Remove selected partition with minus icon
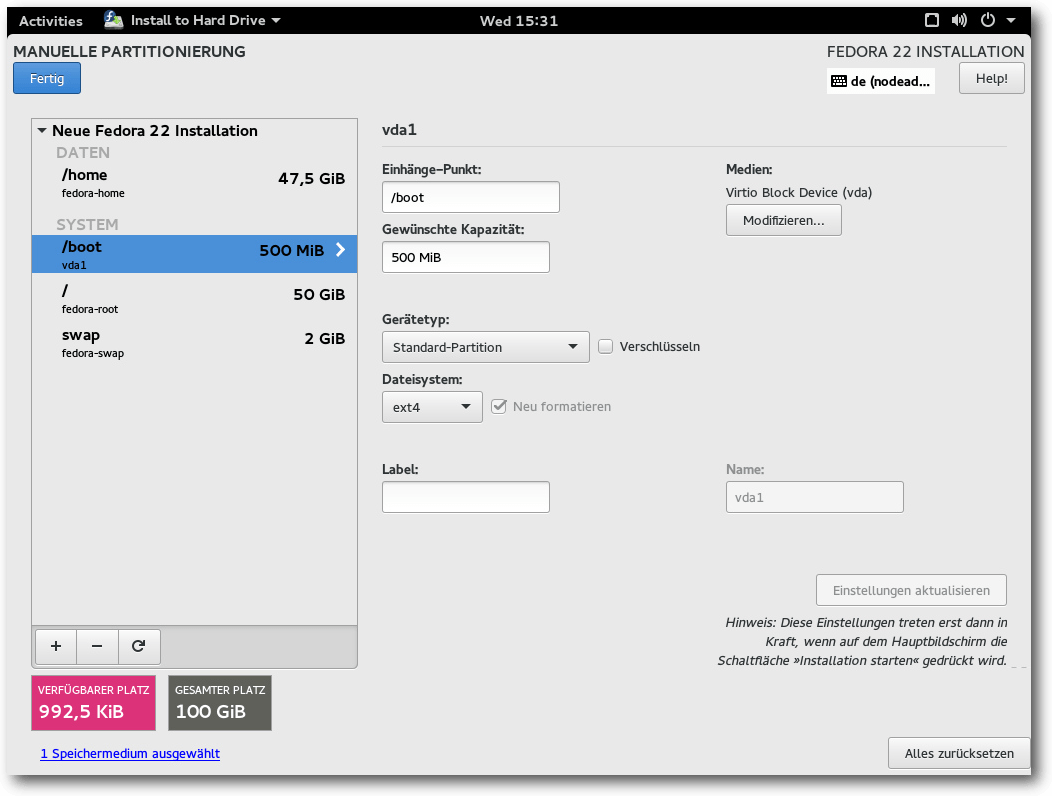Screen dimensions: 1052x796 97,646
